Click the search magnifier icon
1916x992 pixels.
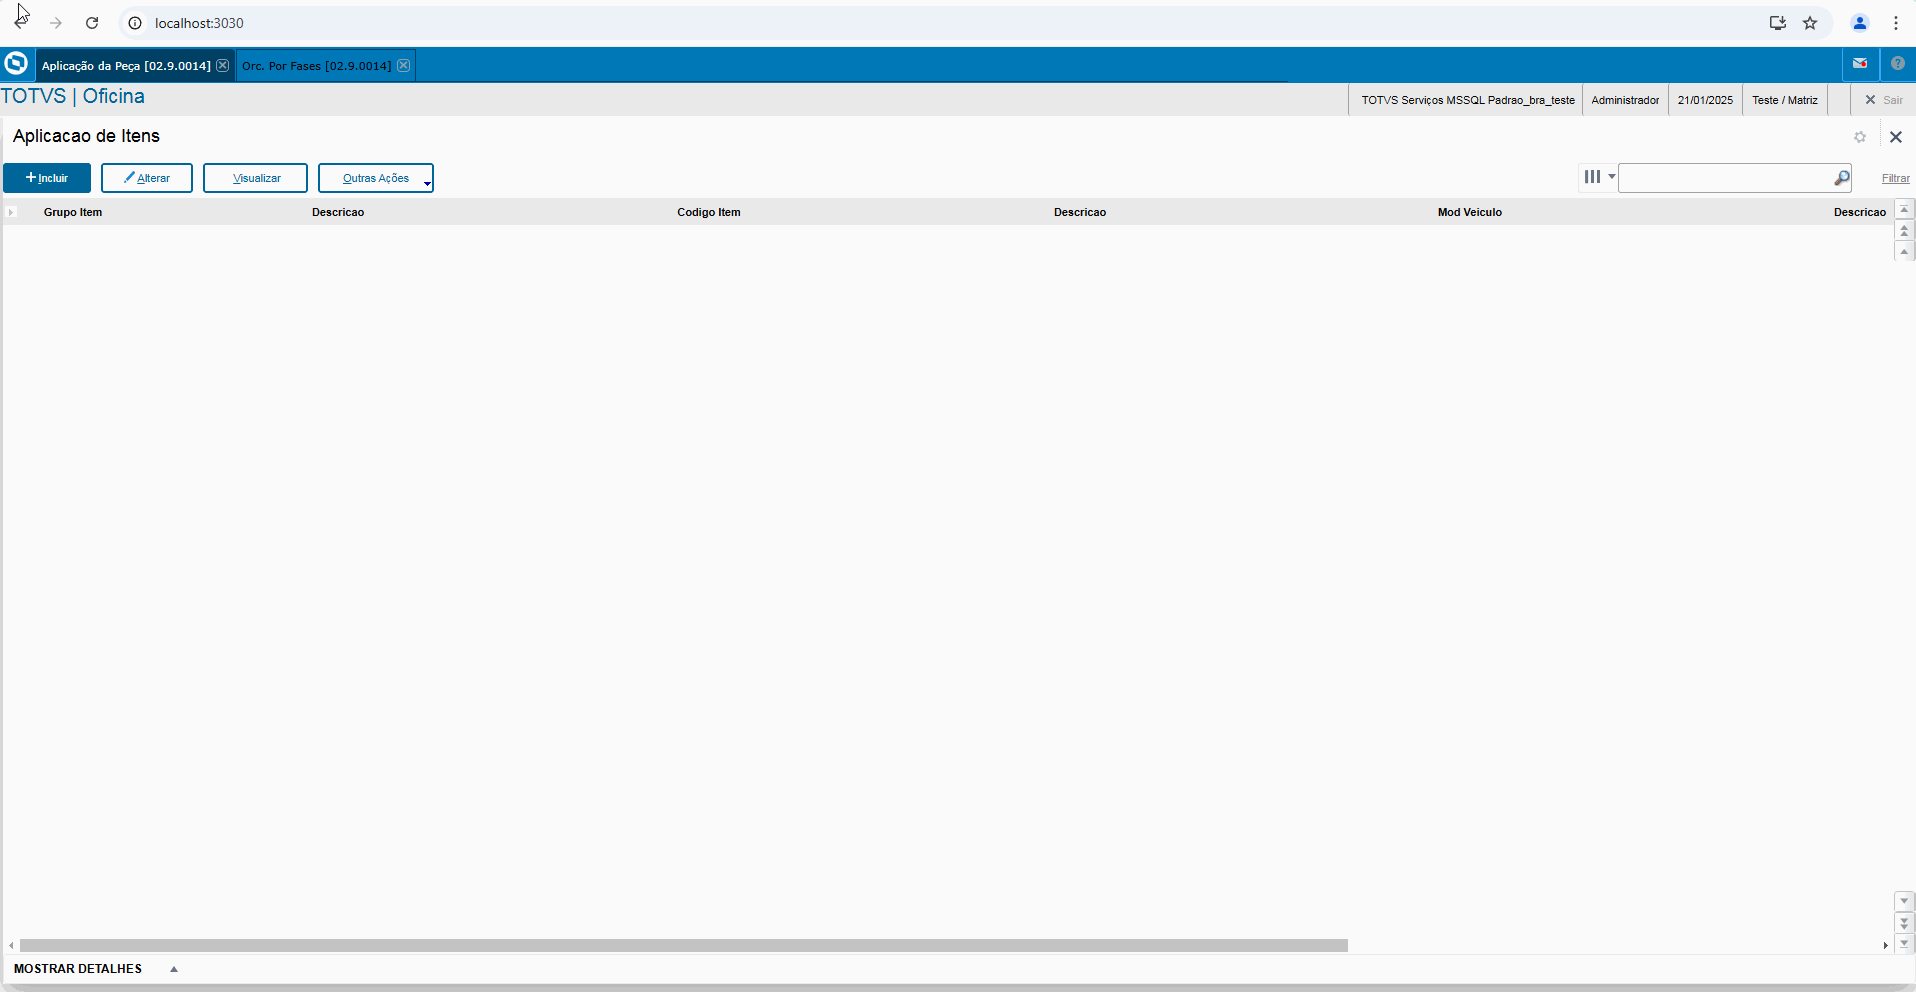point(1841,178)
